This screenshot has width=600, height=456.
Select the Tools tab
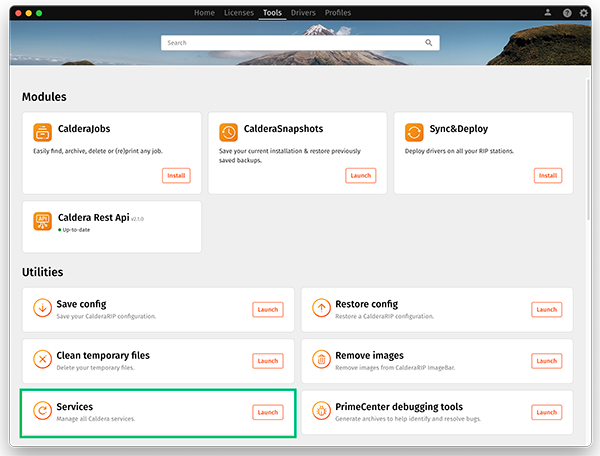pyautogui.click(x=272, y=13)
